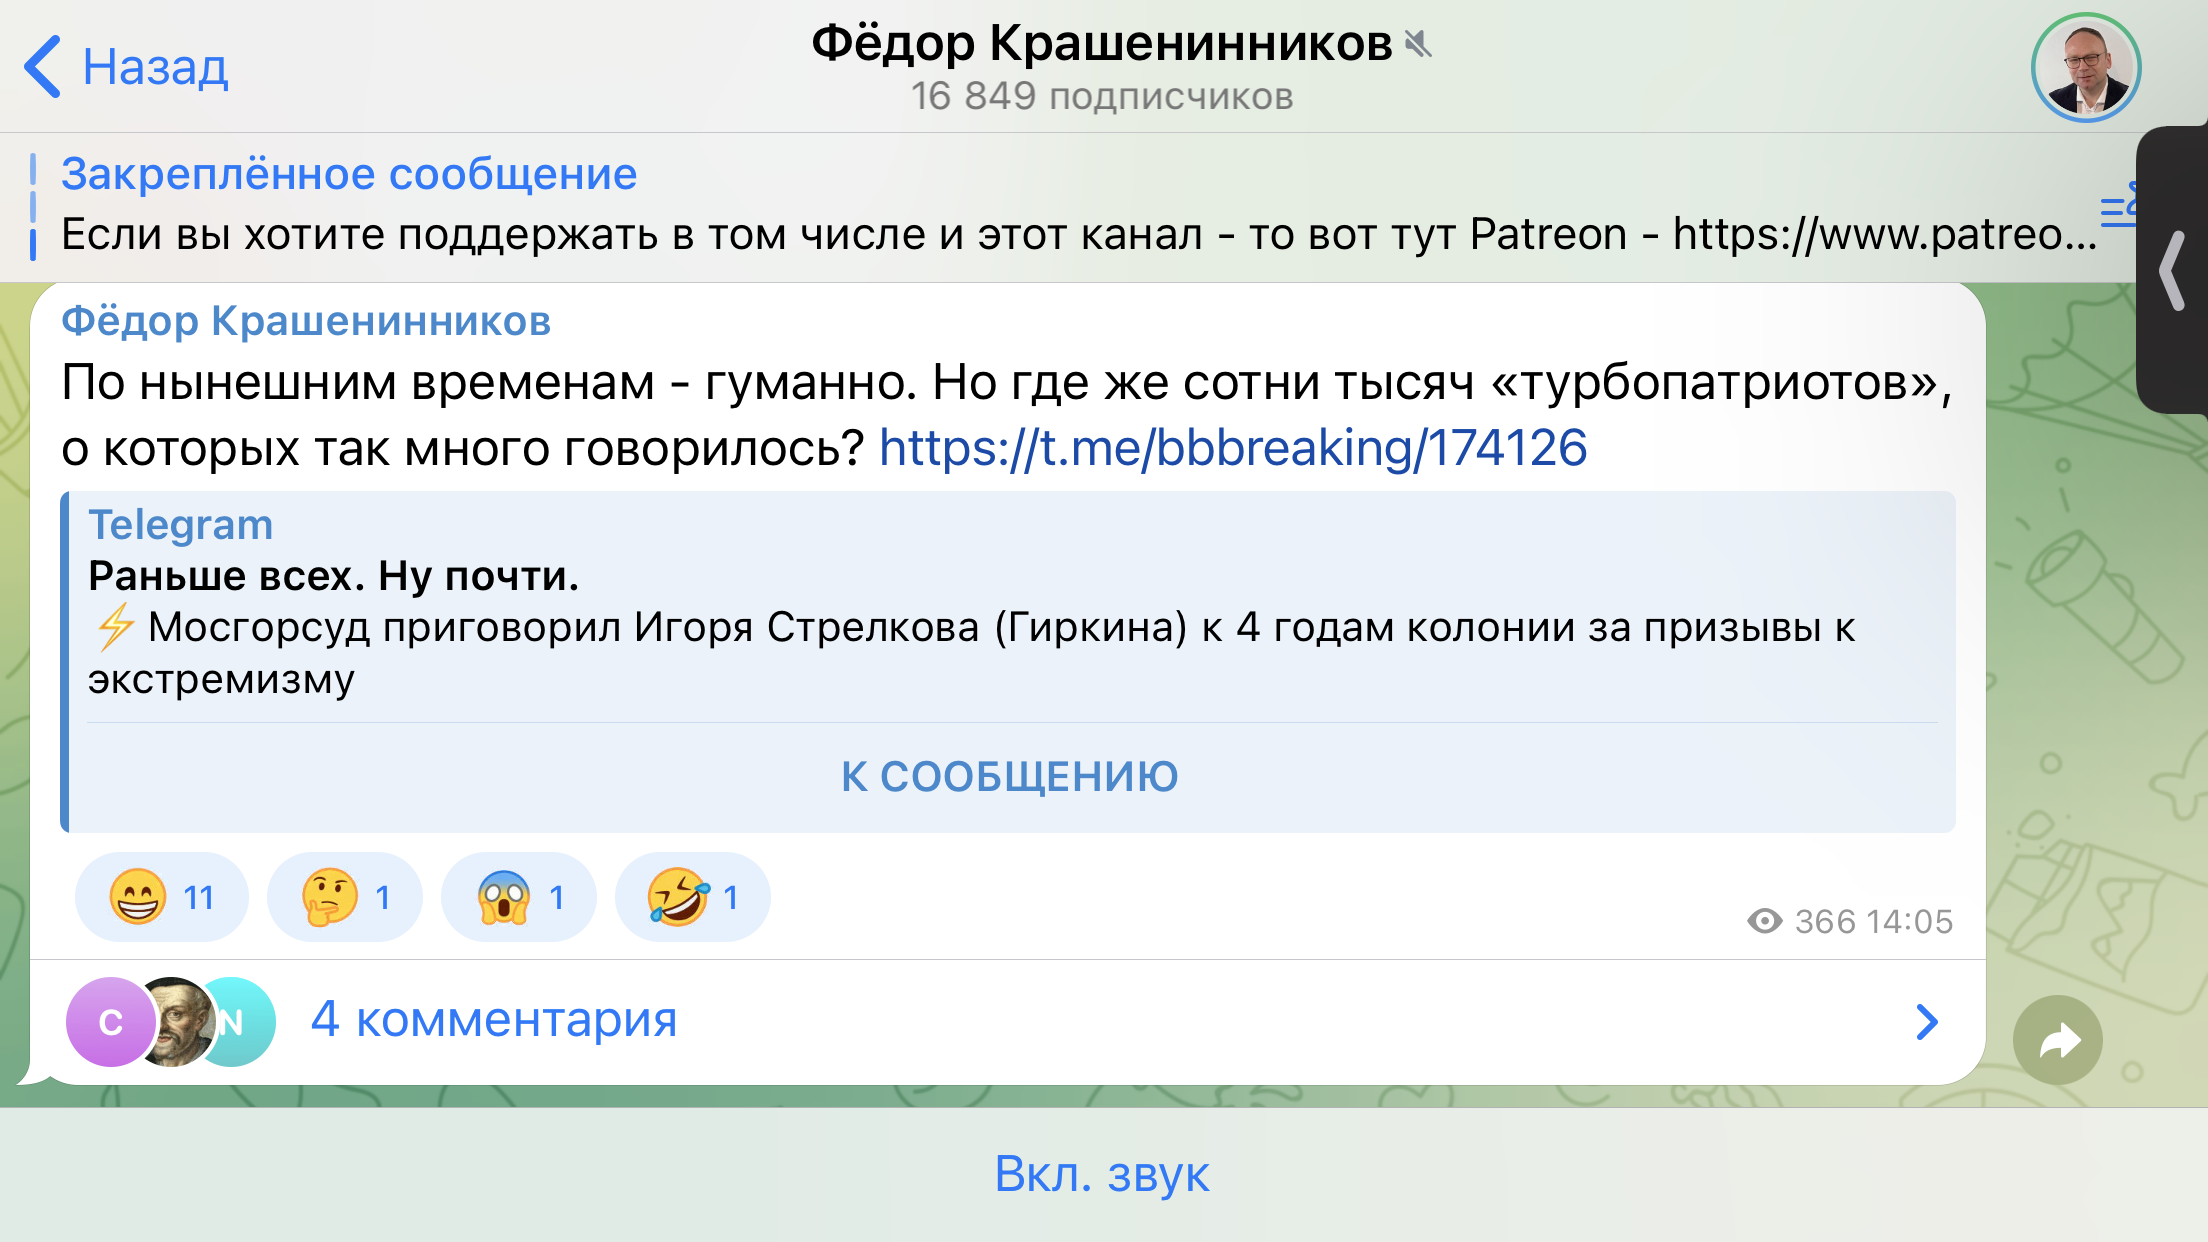2208x1242 pixels.
Task: Toggle the thinking face reaction
Action: coord(344,897)
